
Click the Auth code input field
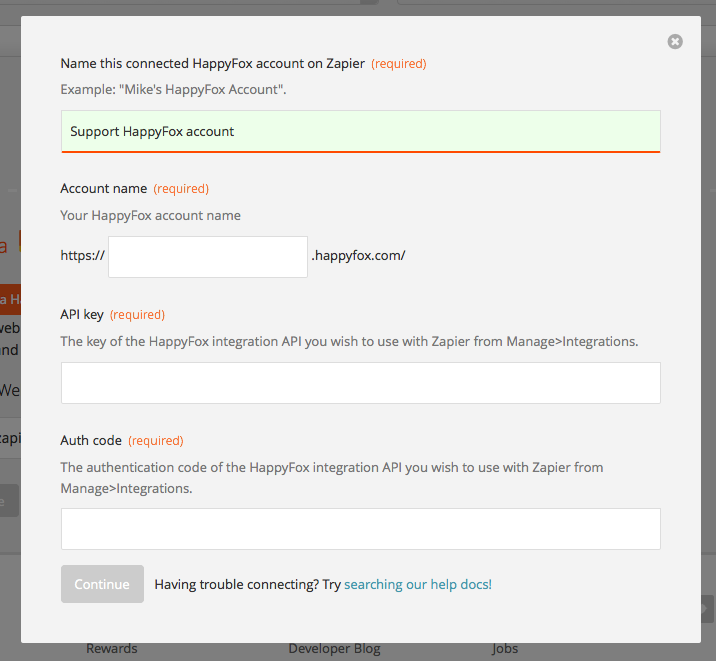(x=361, y=529)
